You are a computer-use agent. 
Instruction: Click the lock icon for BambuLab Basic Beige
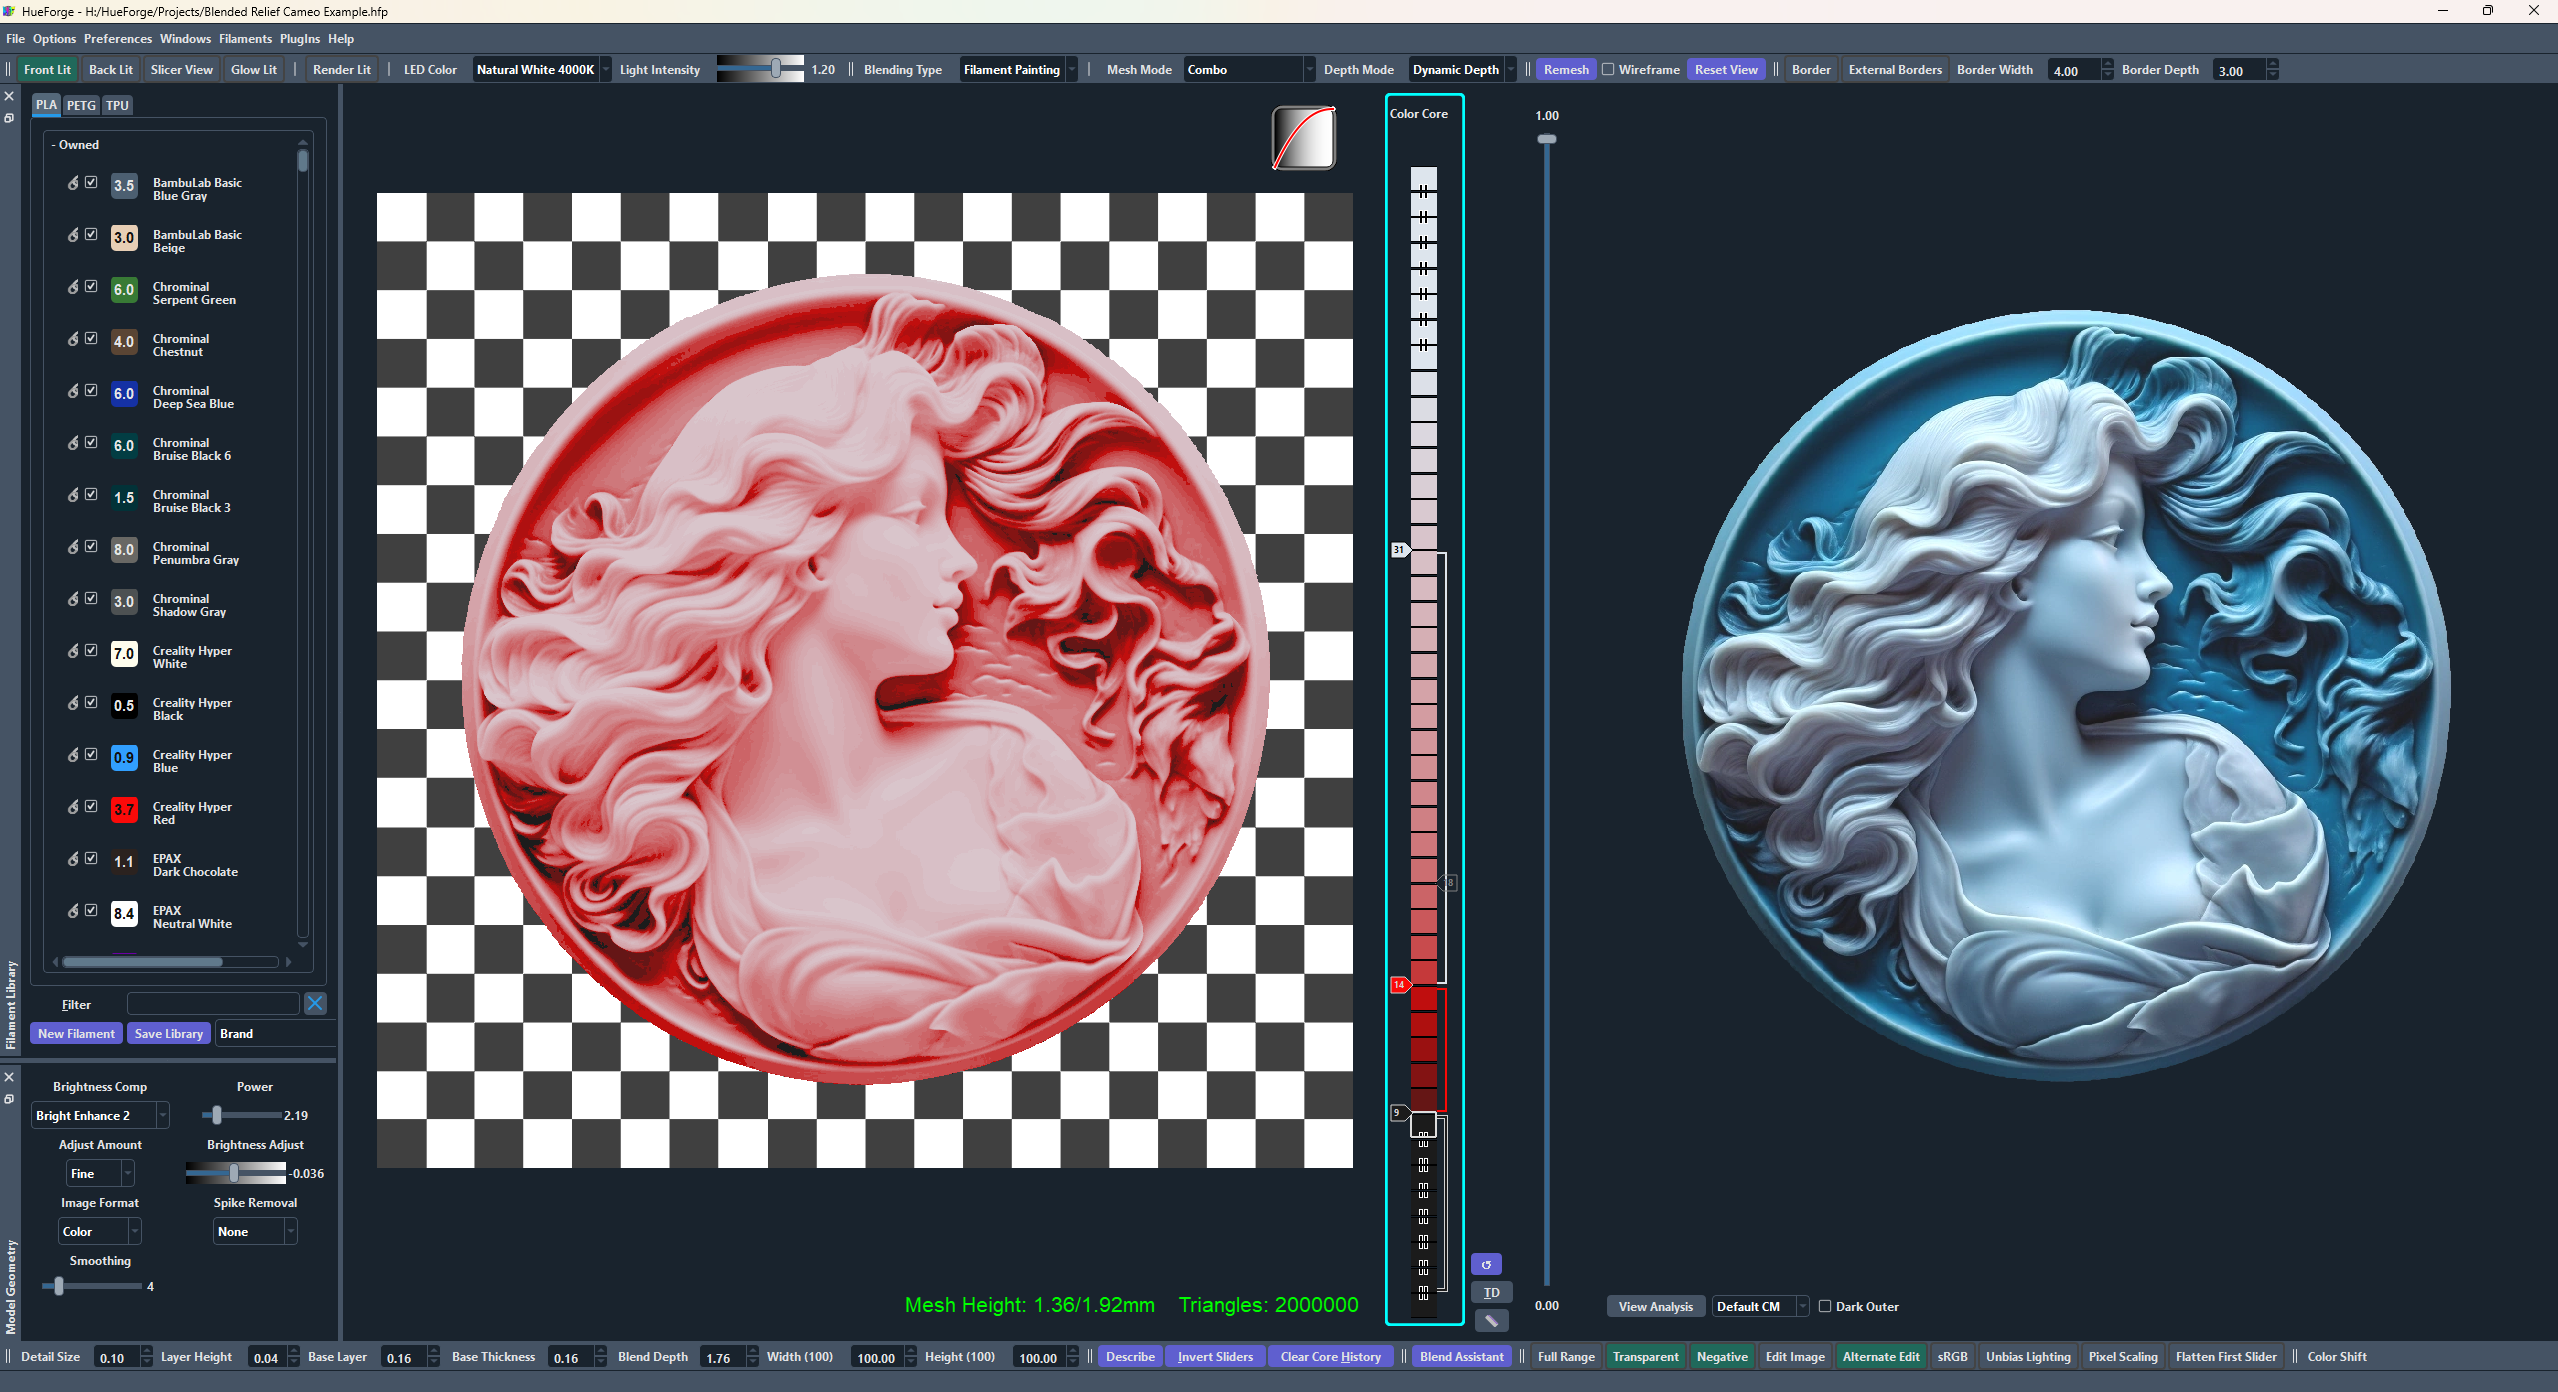[x=73, y=235]
